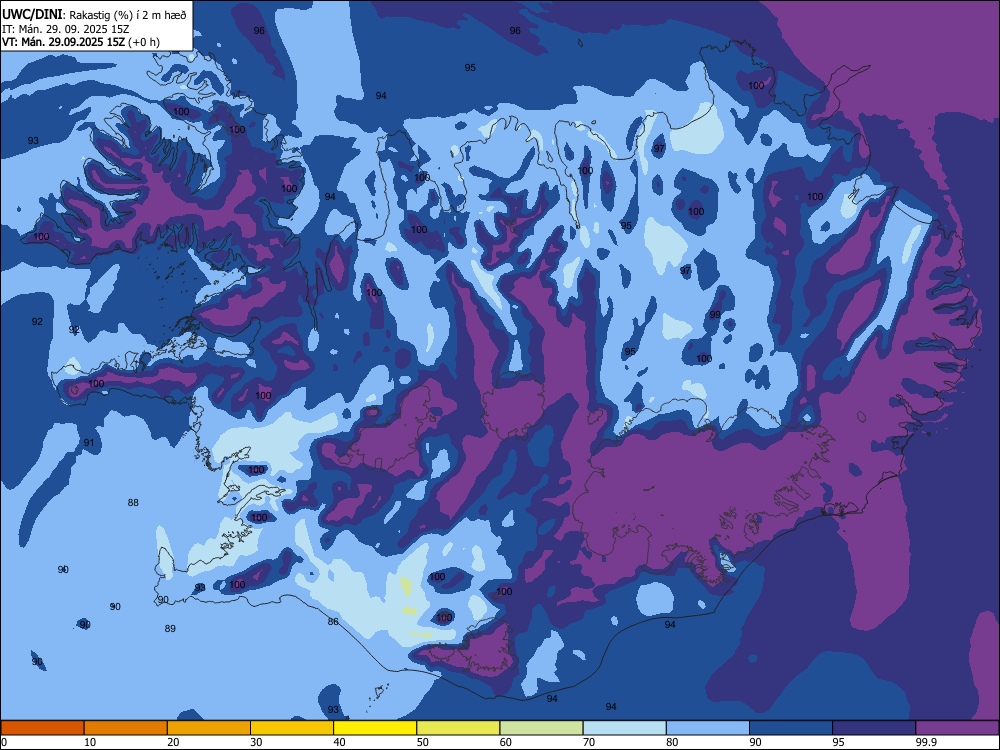1000x750 pixels.
Task: Click the medium blue 90–95 legend swatch
Action: (791, 728)
